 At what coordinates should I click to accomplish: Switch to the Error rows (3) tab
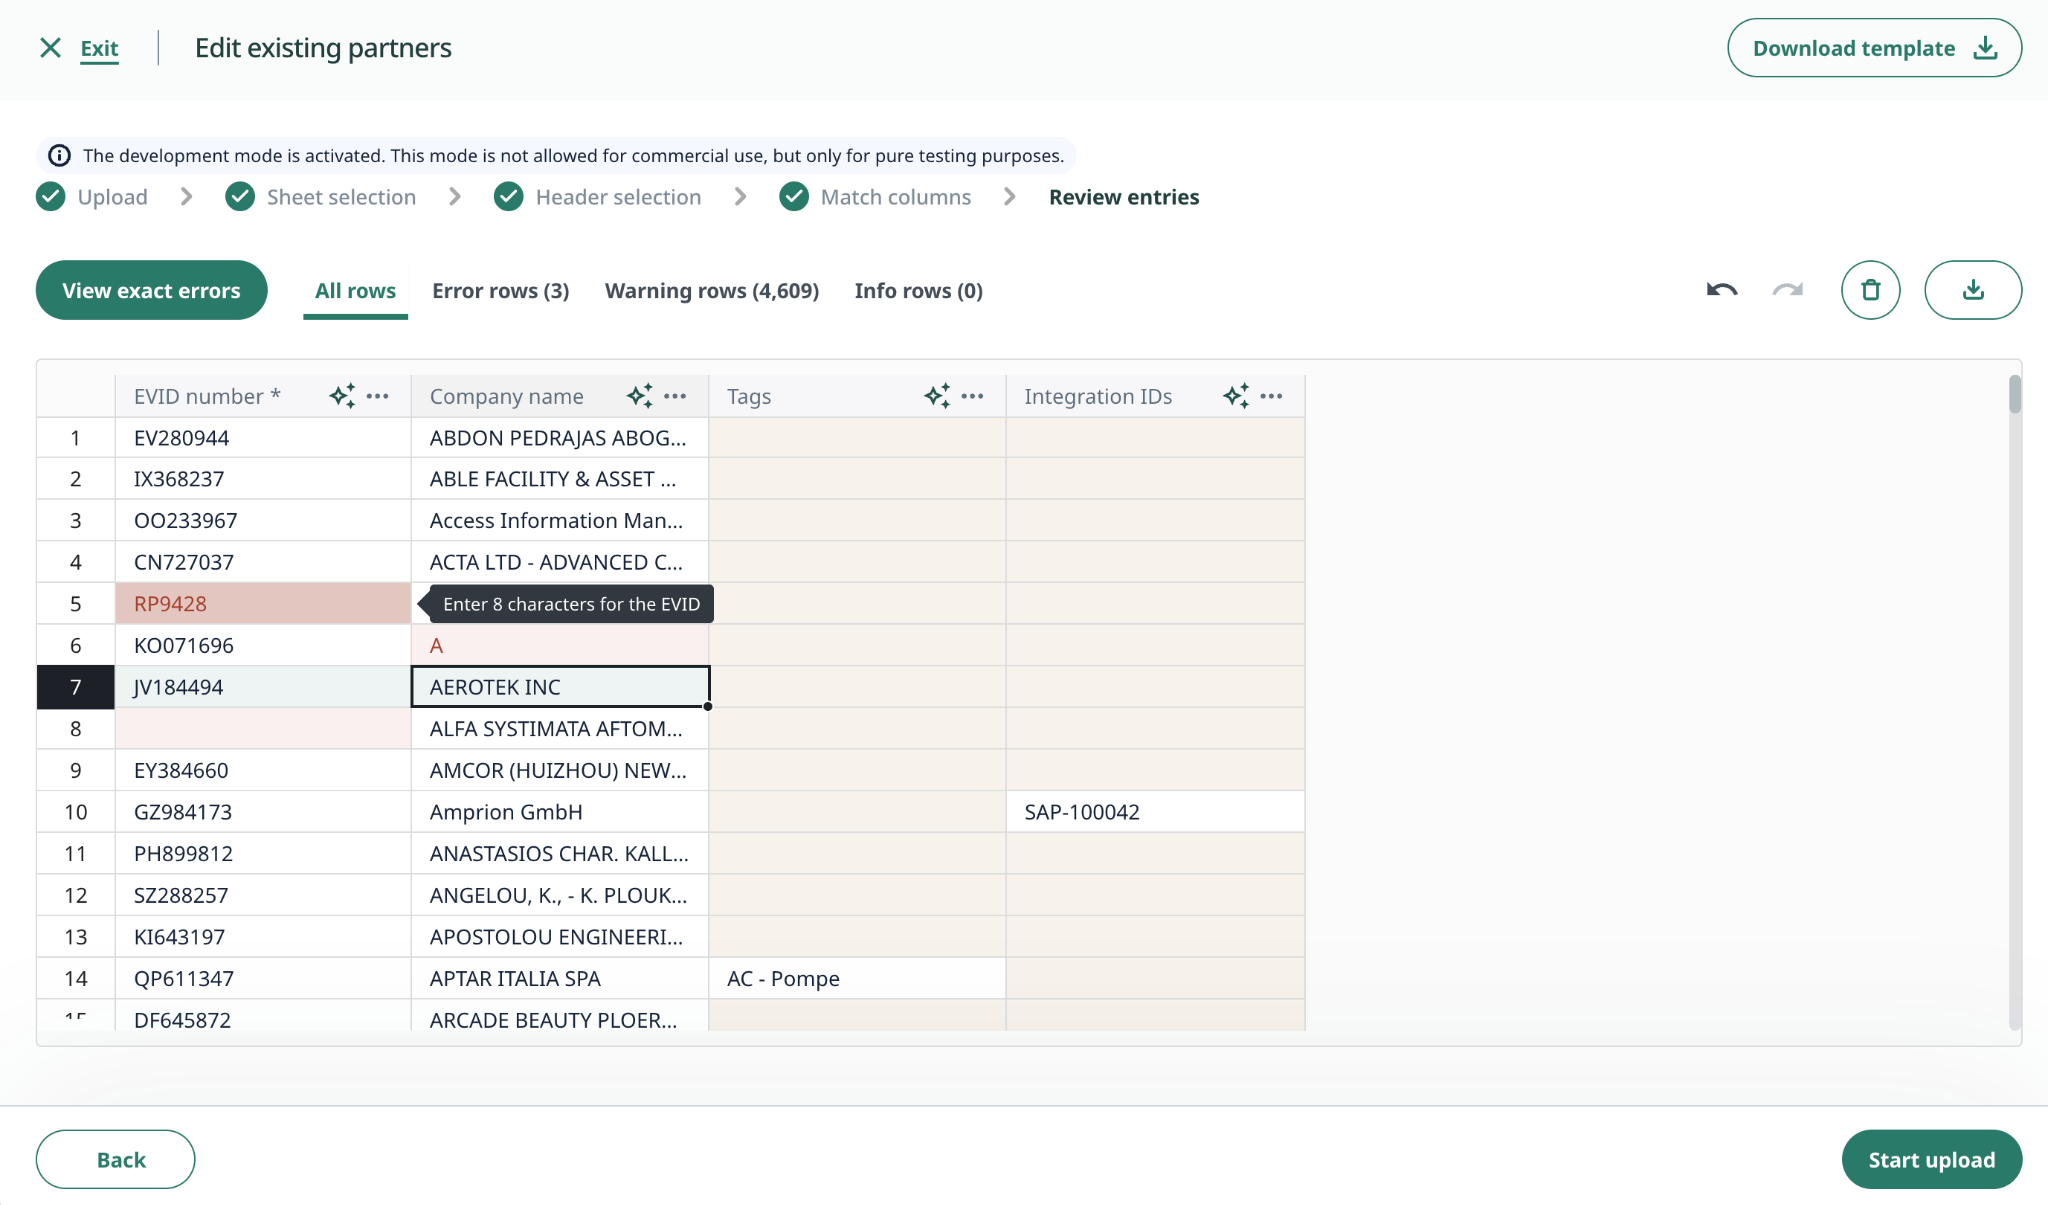500,291
